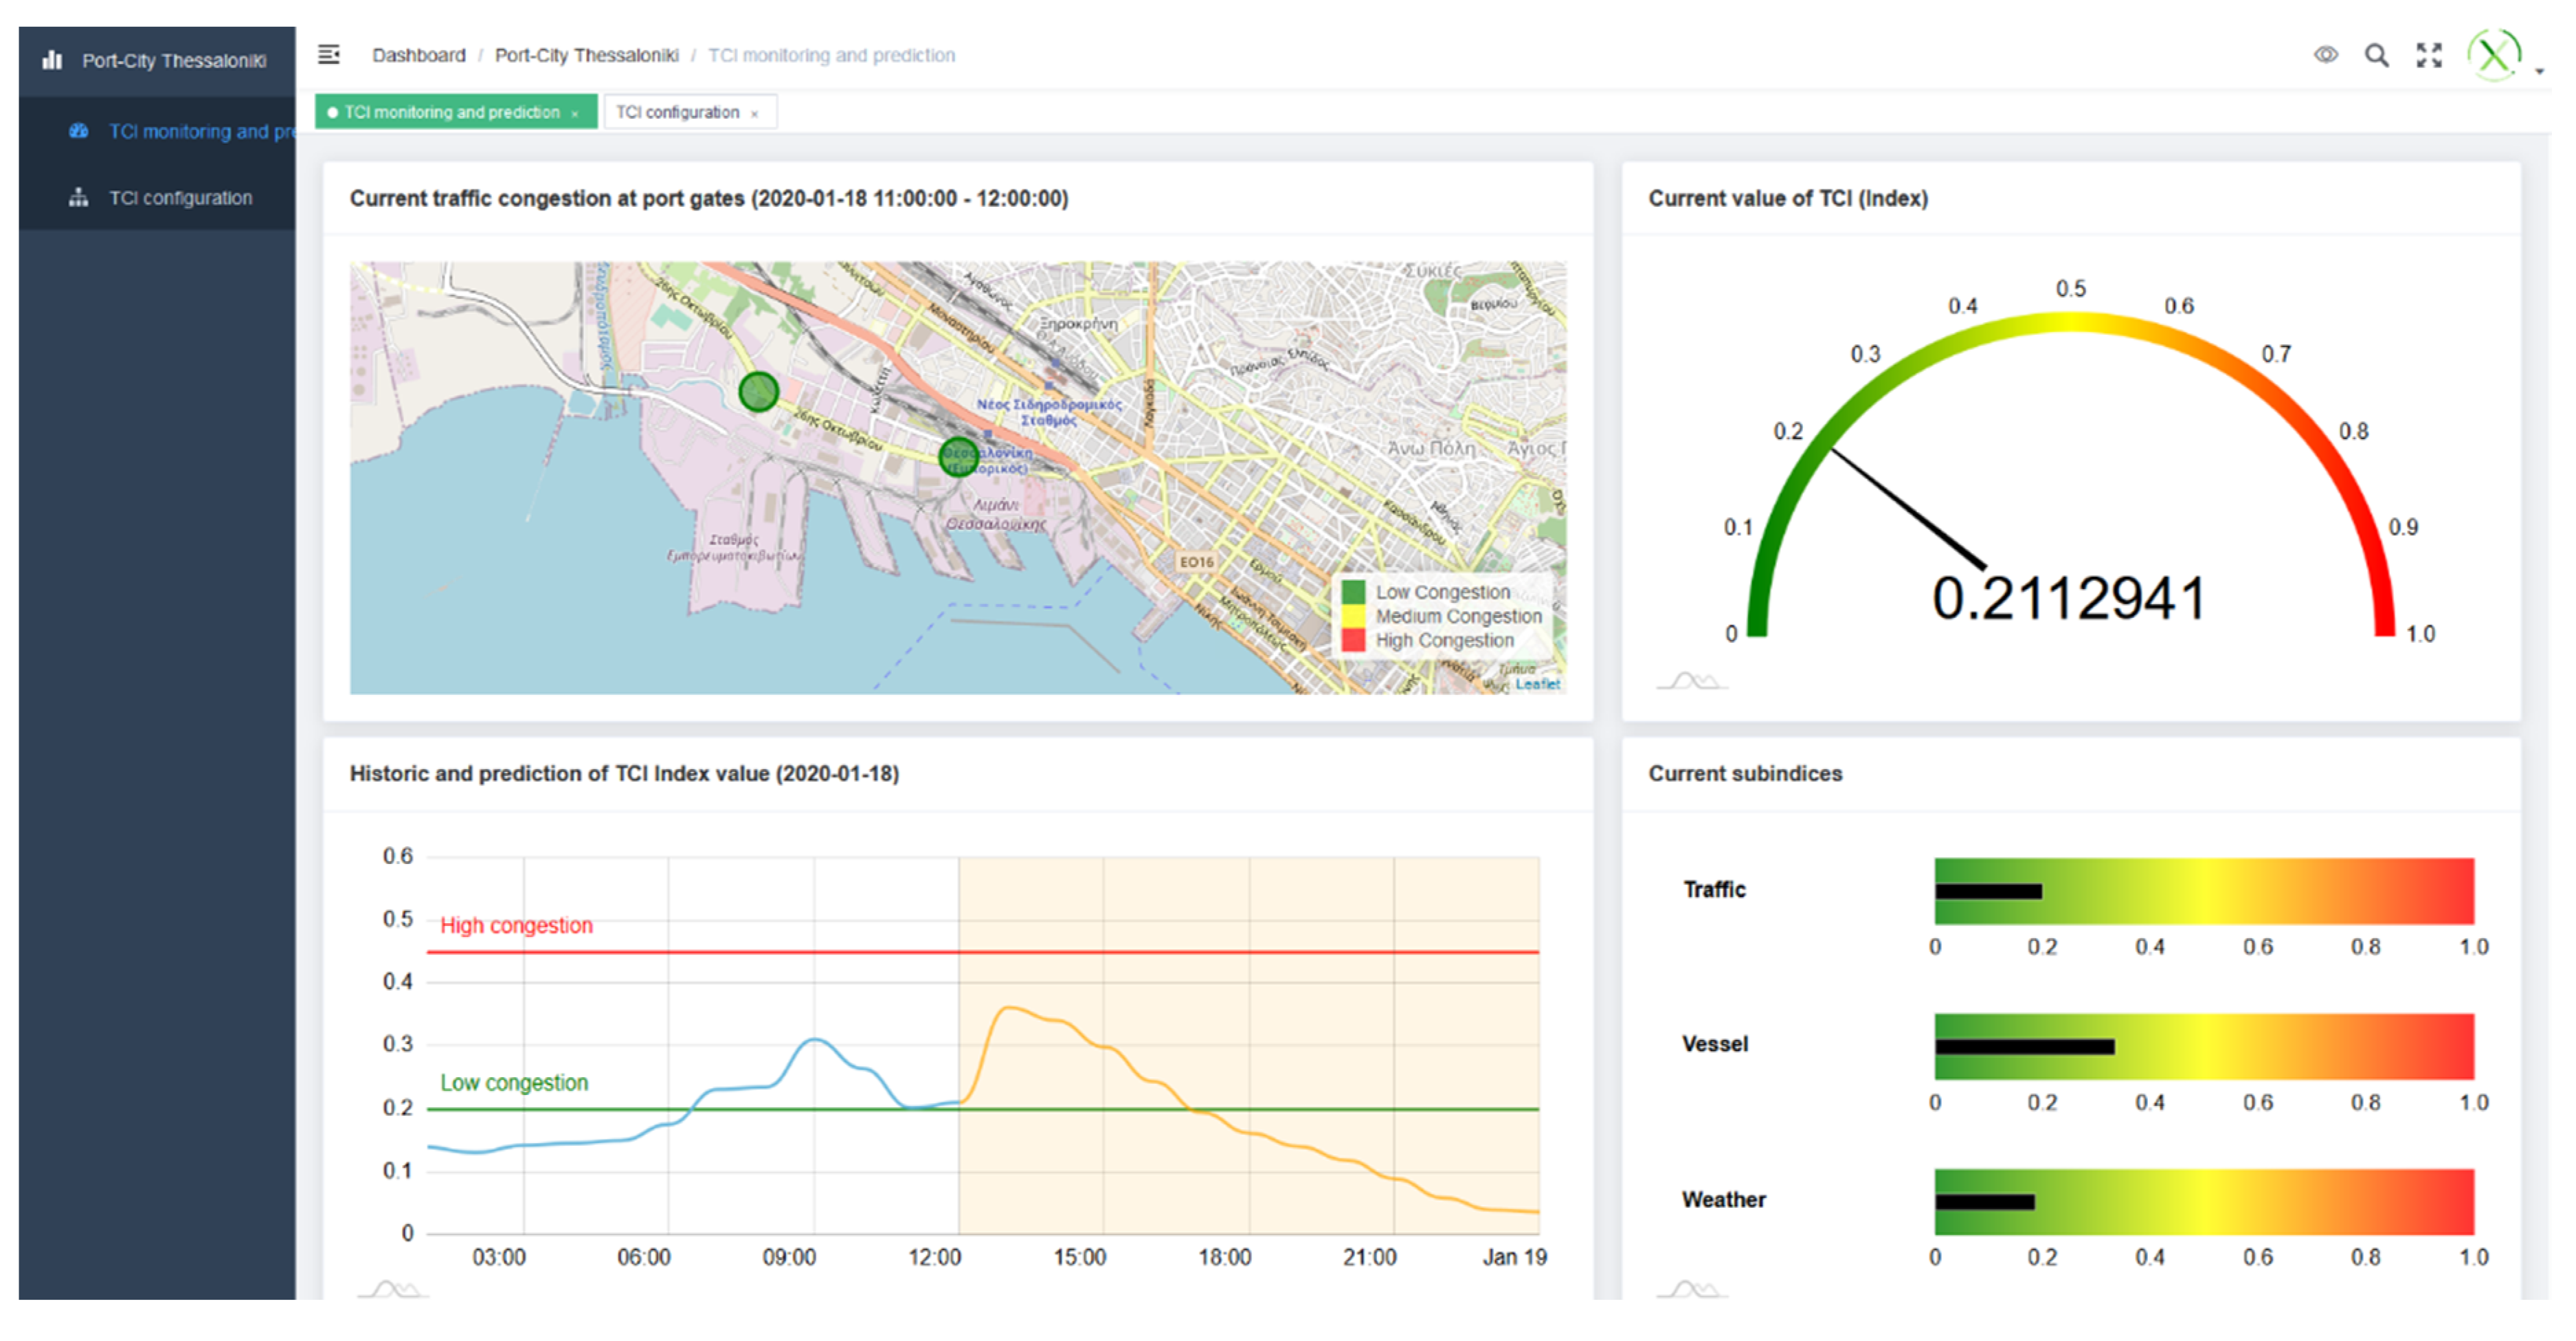Image resolution: width=2576 pixels, height=1341 pixels.
Task: Click the hamburger sidebar collapse icon
Action: click(x=328, y=54)
